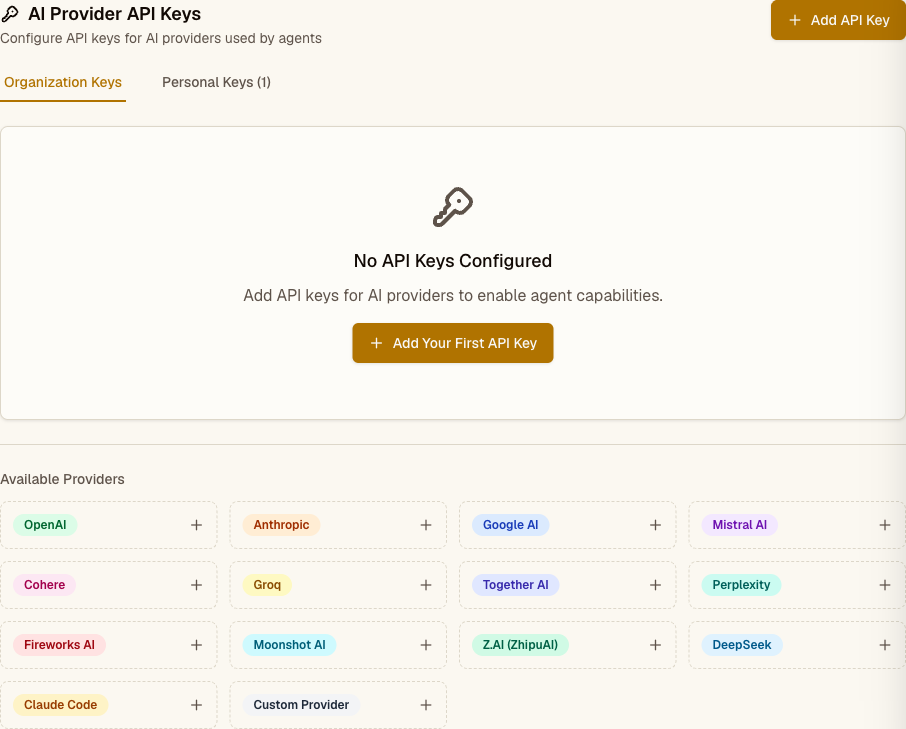Screen dimensions: 906x729
Task: Click the 'AI Provider API Keys' title
Action: (x=114, y=14)
